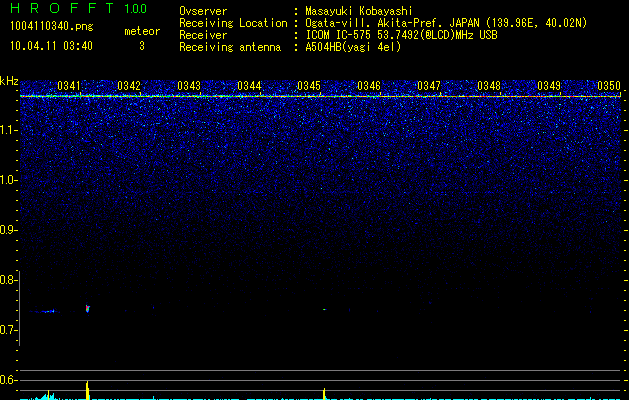Click the HROFFT 1.0.0 title text
This screenshot has height=400, width=629.
78,8
